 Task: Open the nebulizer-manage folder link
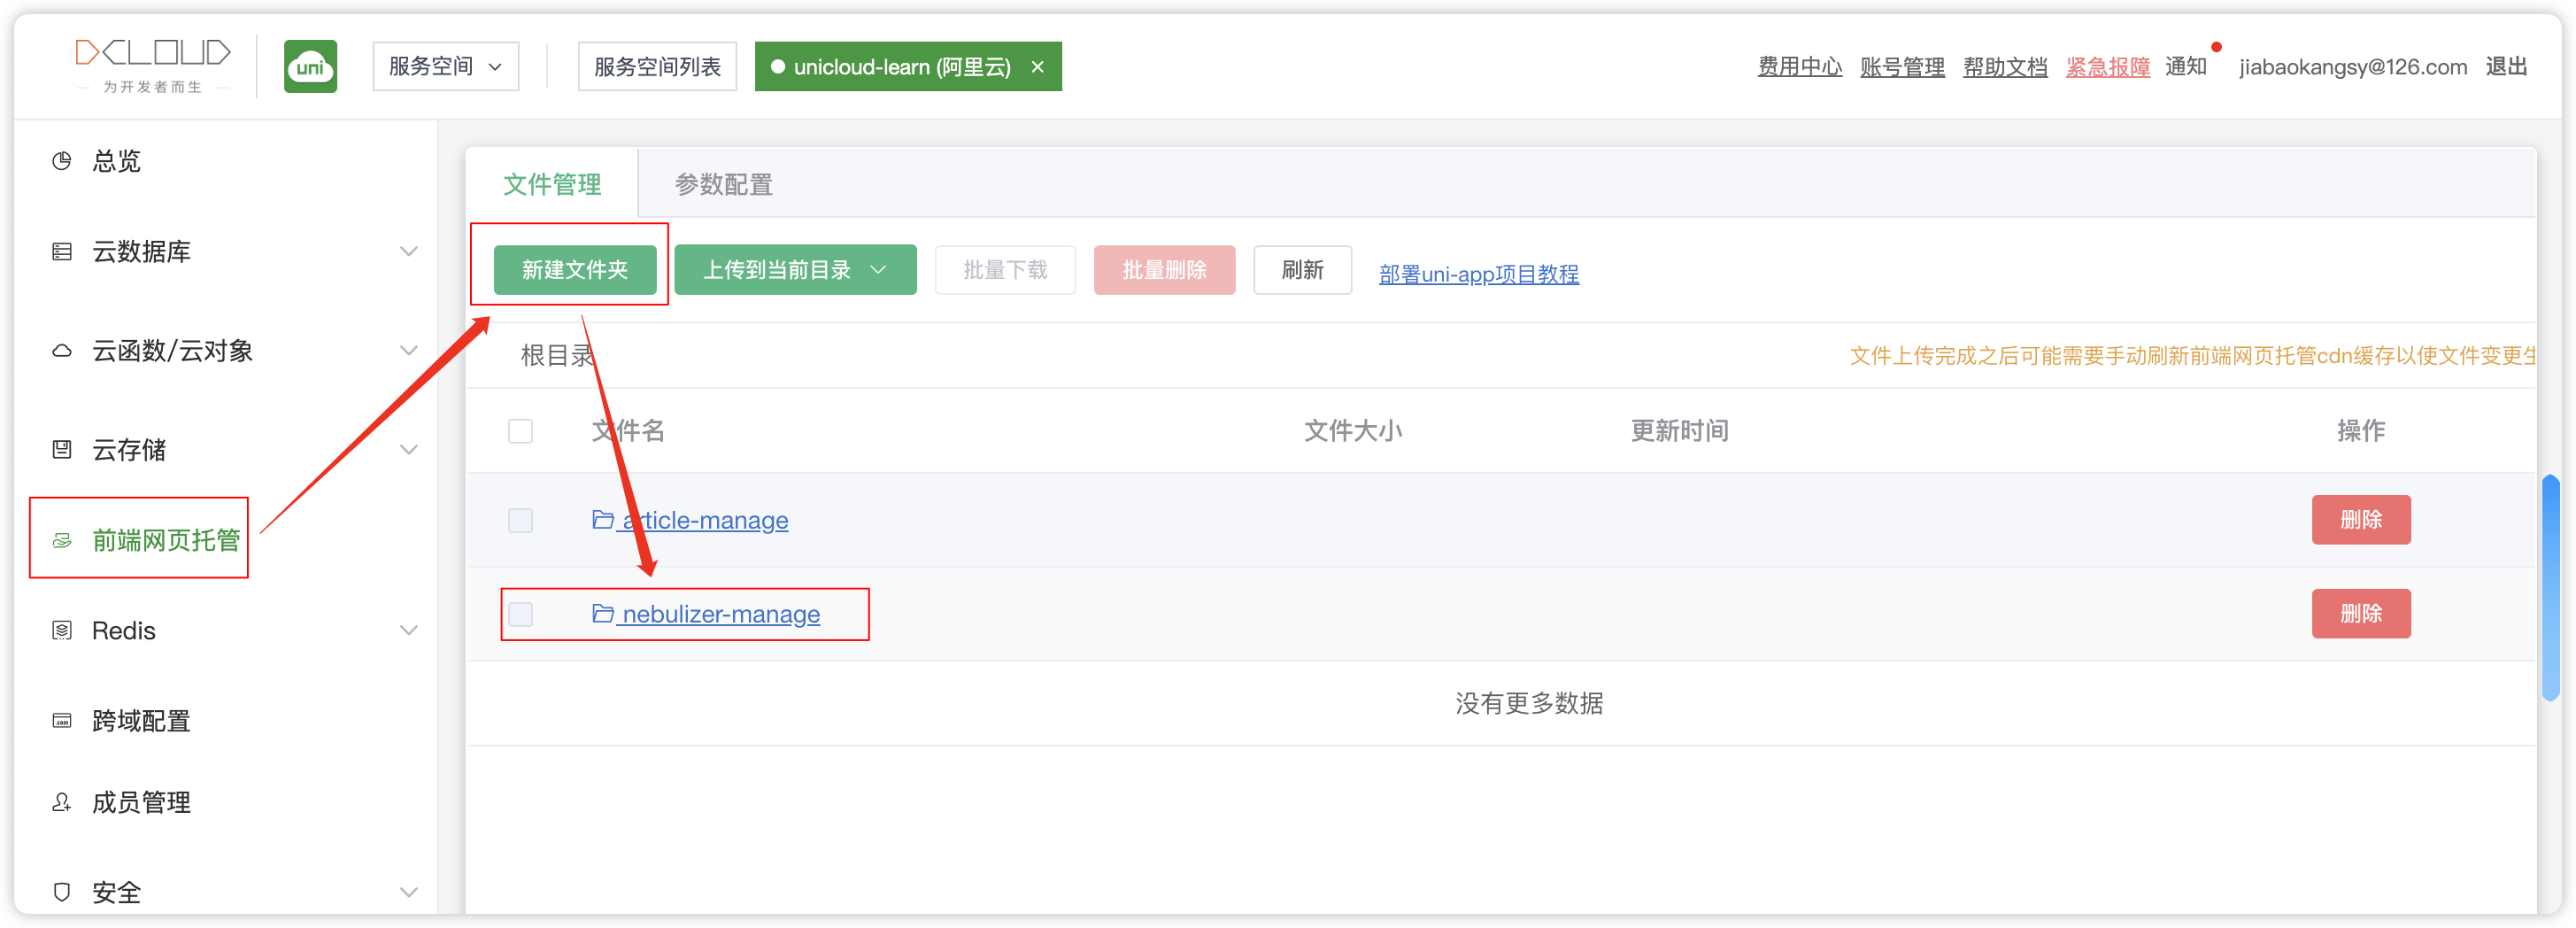click(x=720, y=614)
